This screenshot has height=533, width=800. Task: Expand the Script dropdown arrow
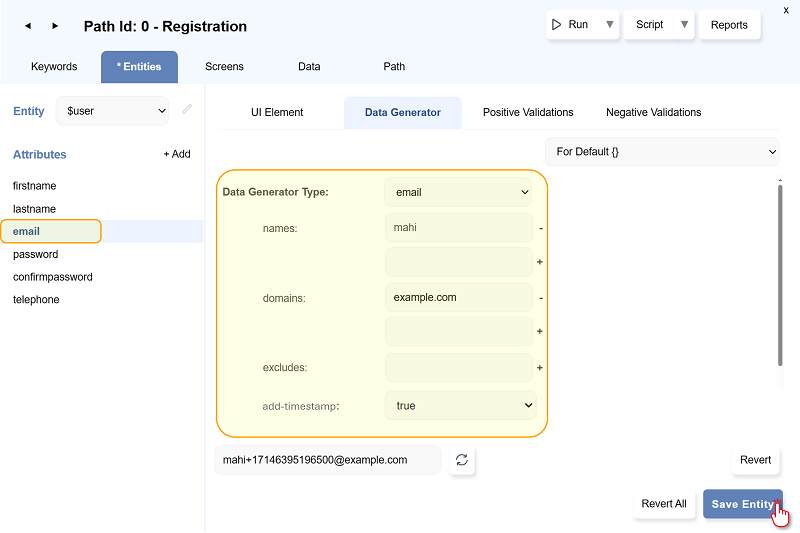(x=684, y=25)
